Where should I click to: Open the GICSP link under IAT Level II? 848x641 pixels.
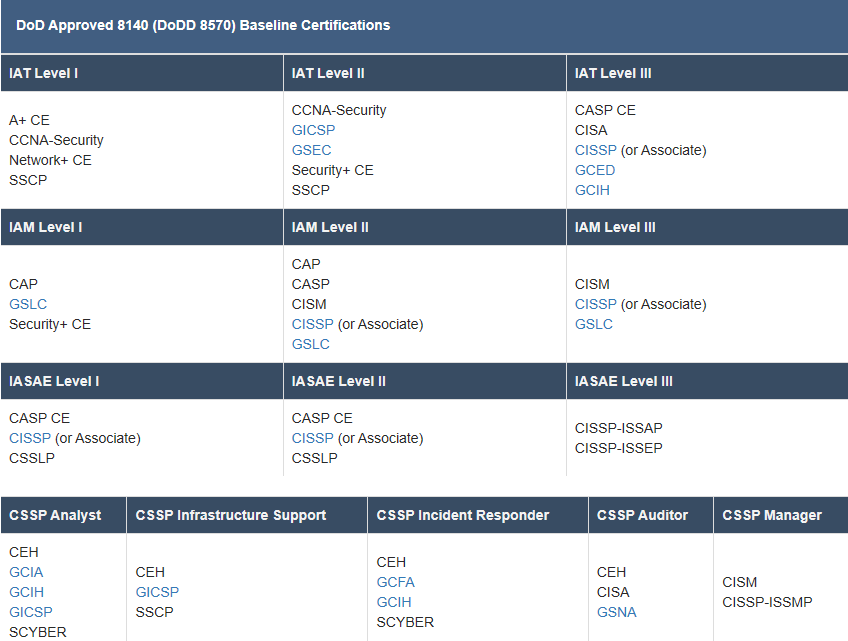click(313, 130)
